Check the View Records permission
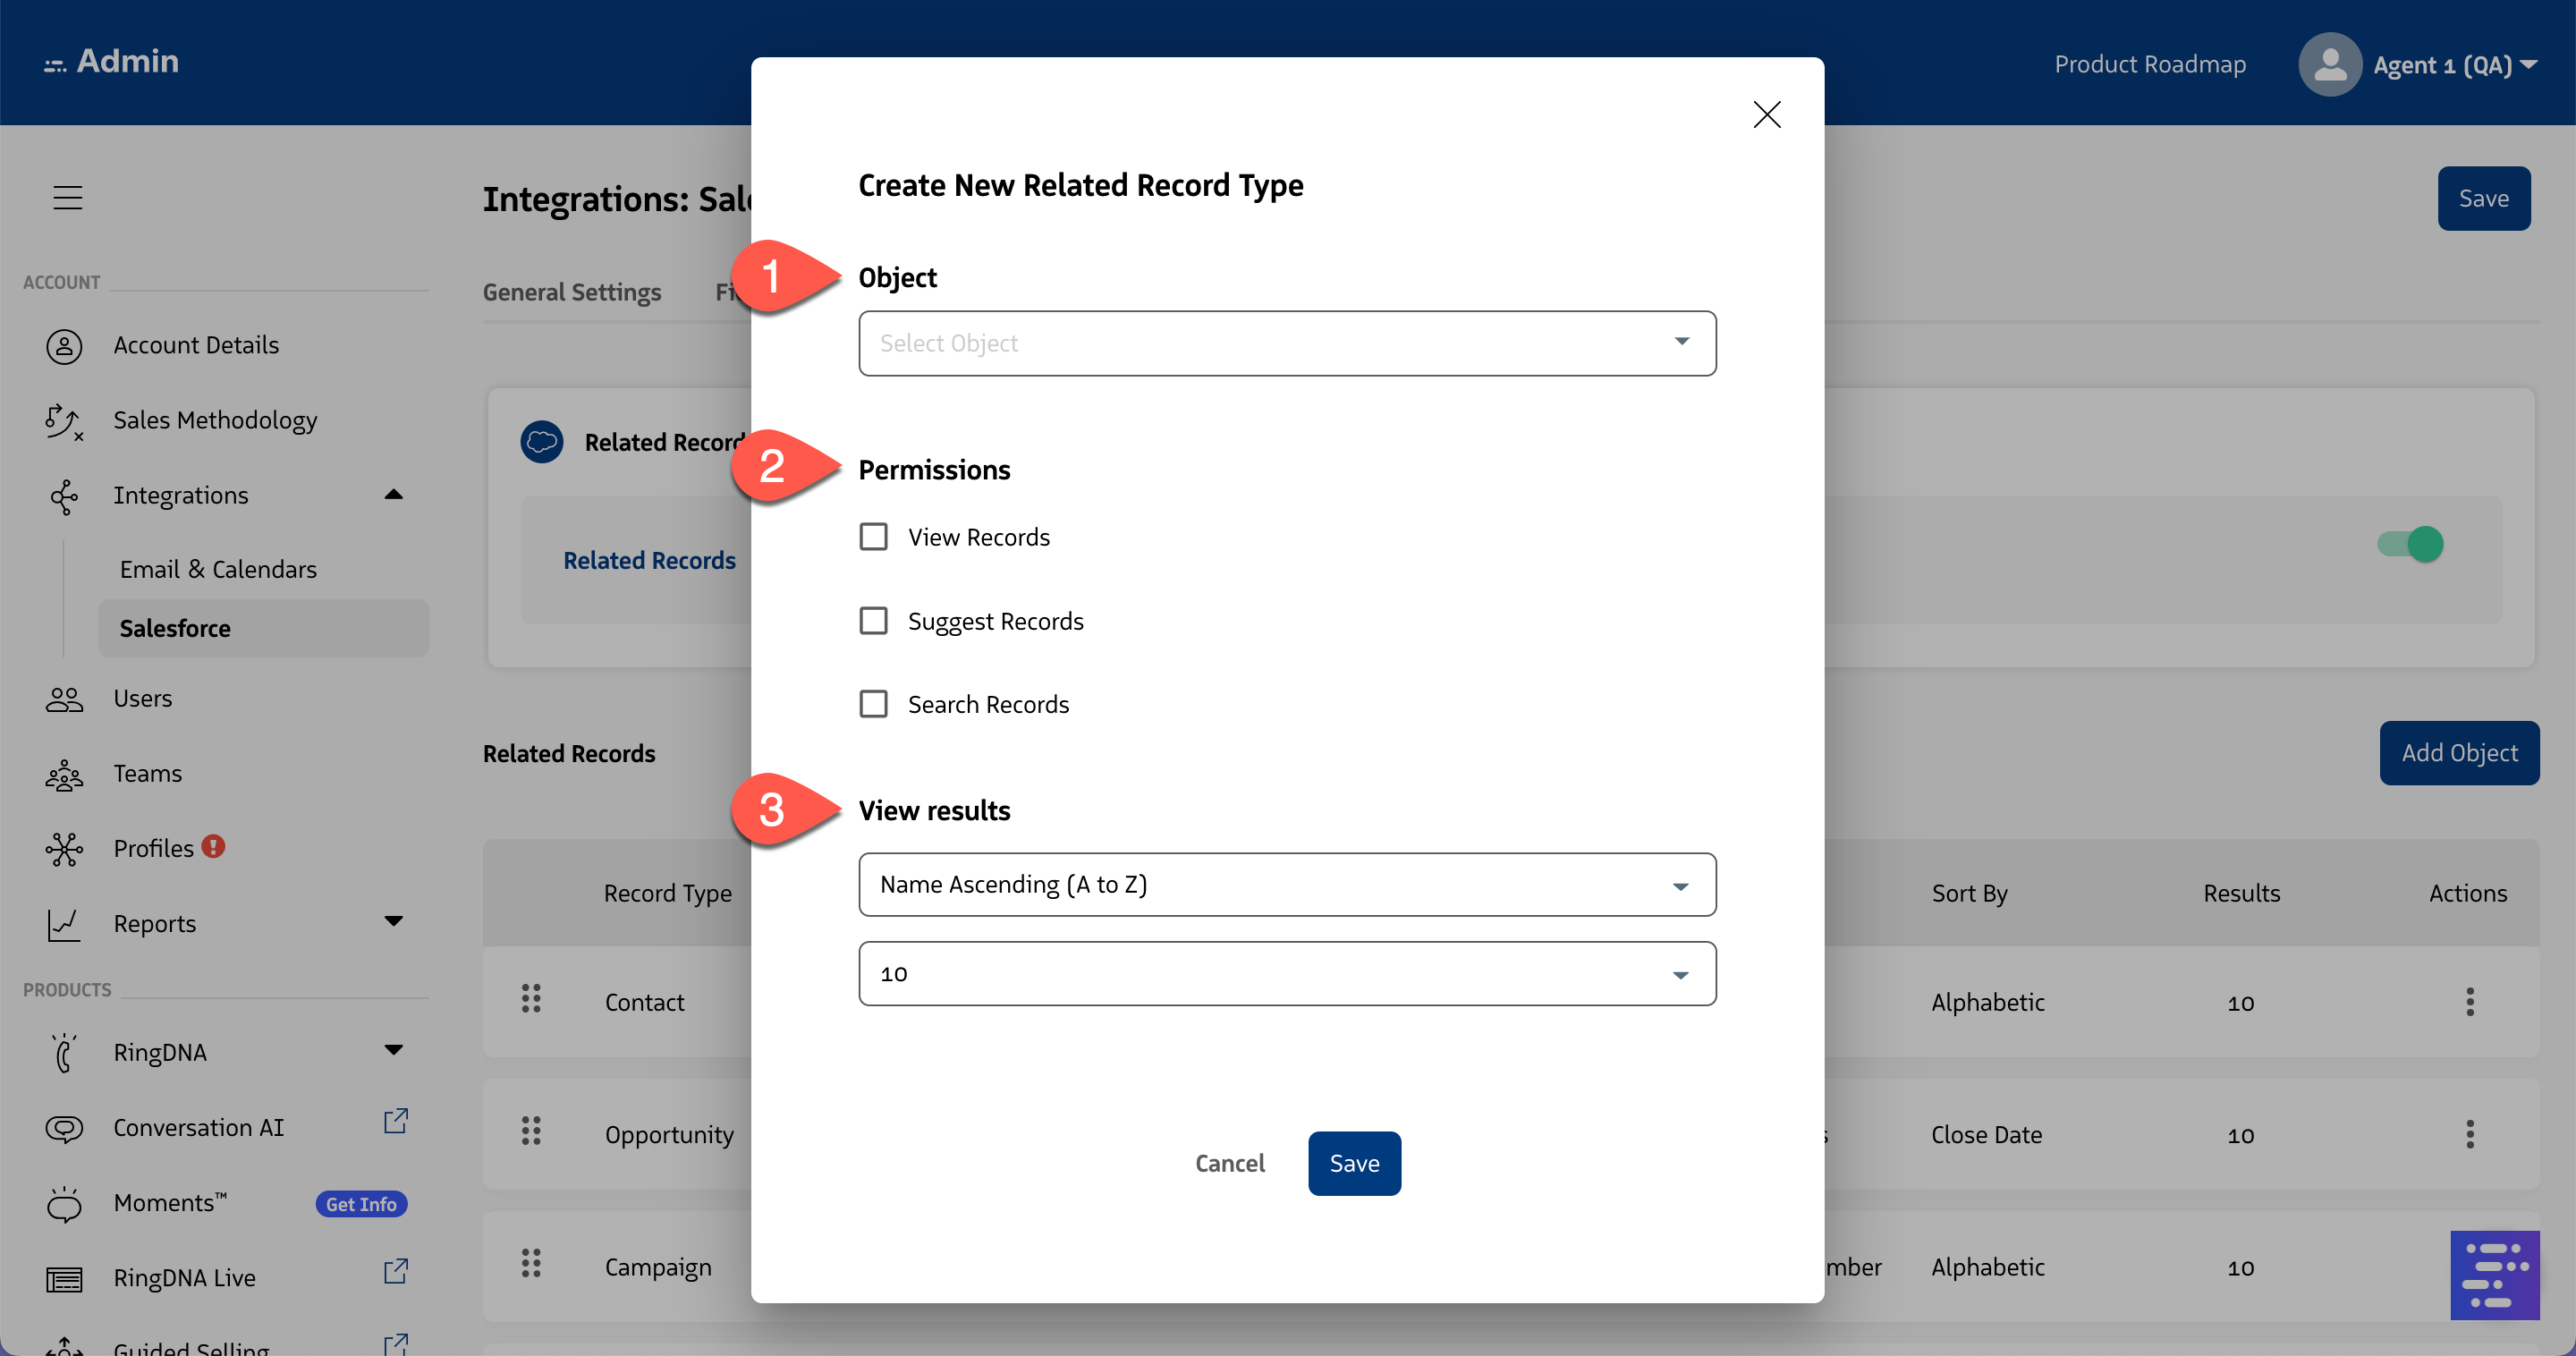 (x=873, y=536)
